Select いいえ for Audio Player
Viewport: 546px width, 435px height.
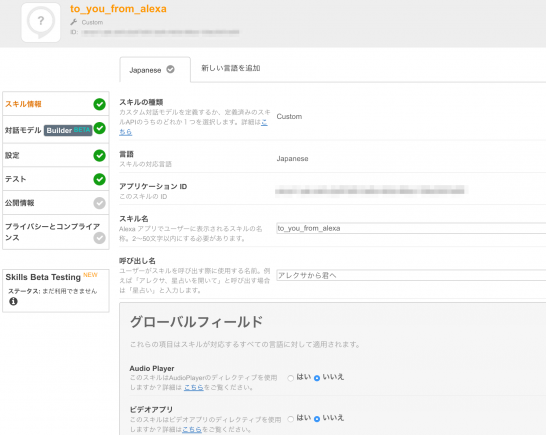[317, 378]
